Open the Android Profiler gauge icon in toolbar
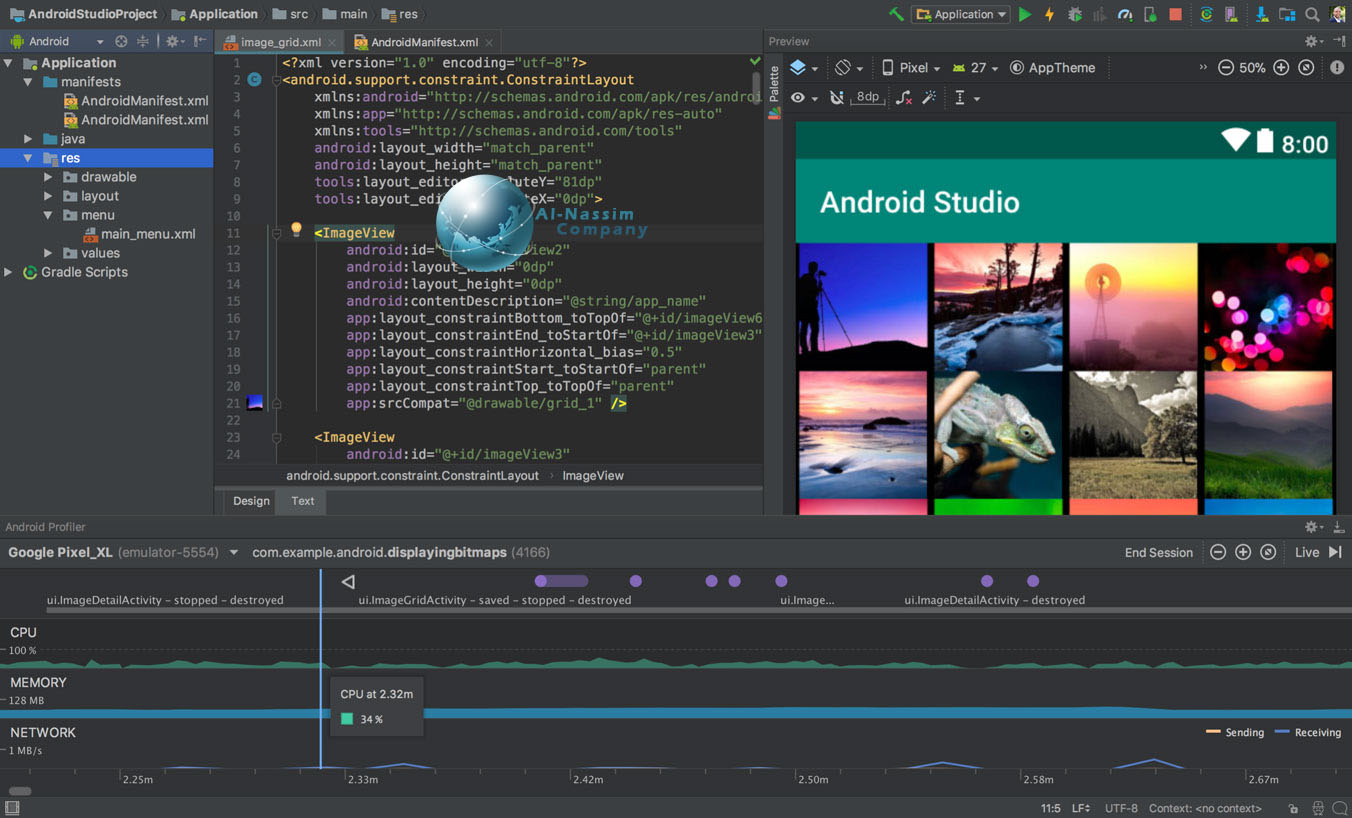Viewport: 1352px width, 818px height. click(1125, 14)
